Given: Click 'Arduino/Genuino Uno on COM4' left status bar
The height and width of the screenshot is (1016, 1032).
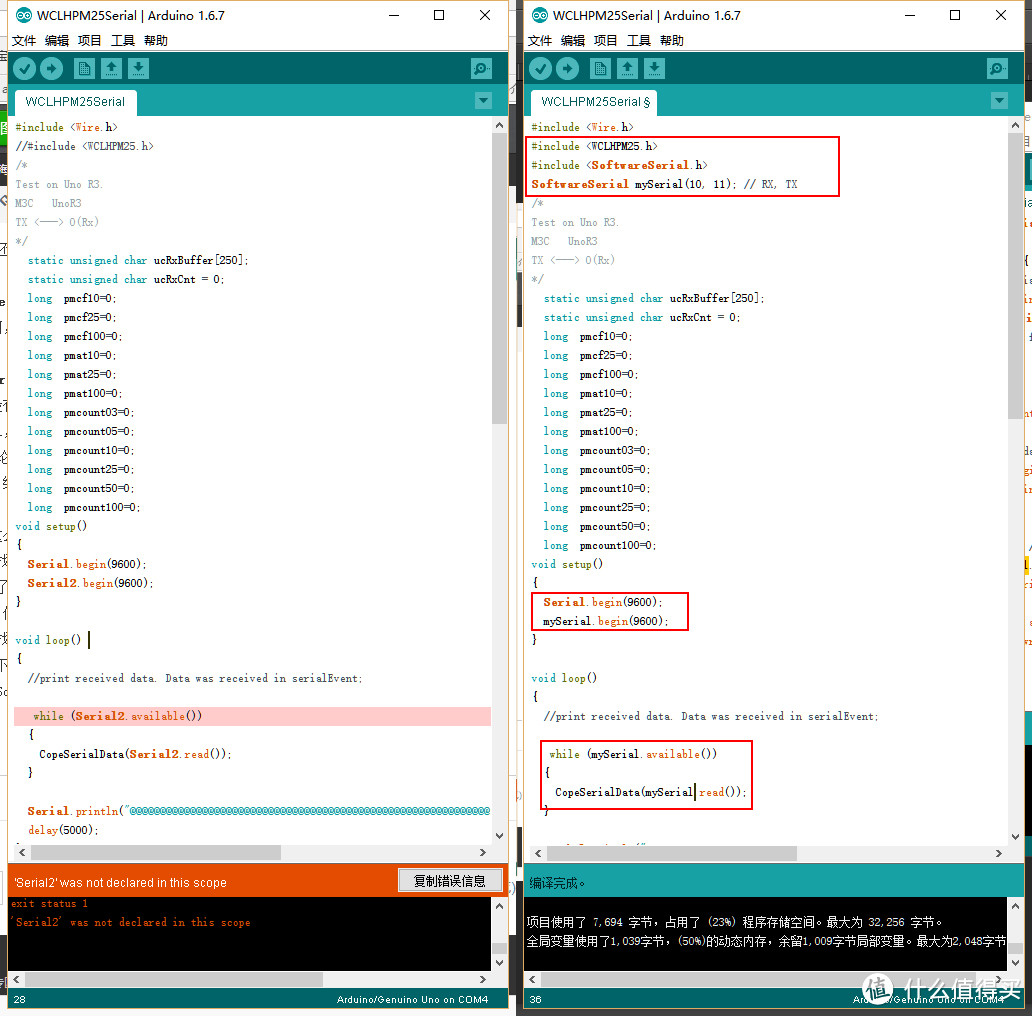Looking at the screenshot, I should [x=413, y=999].
